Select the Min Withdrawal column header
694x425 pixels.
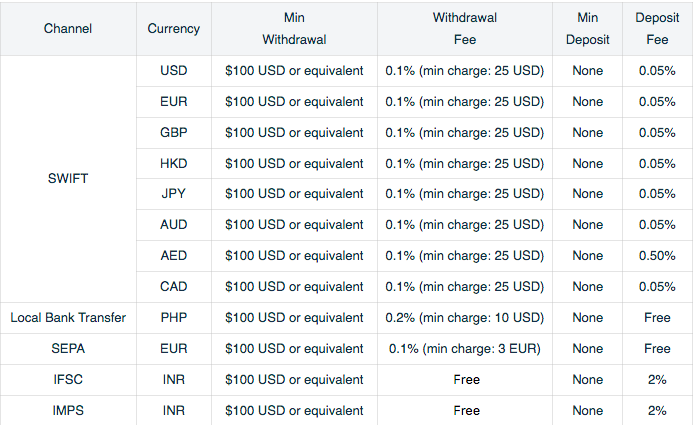coord(294,29)
